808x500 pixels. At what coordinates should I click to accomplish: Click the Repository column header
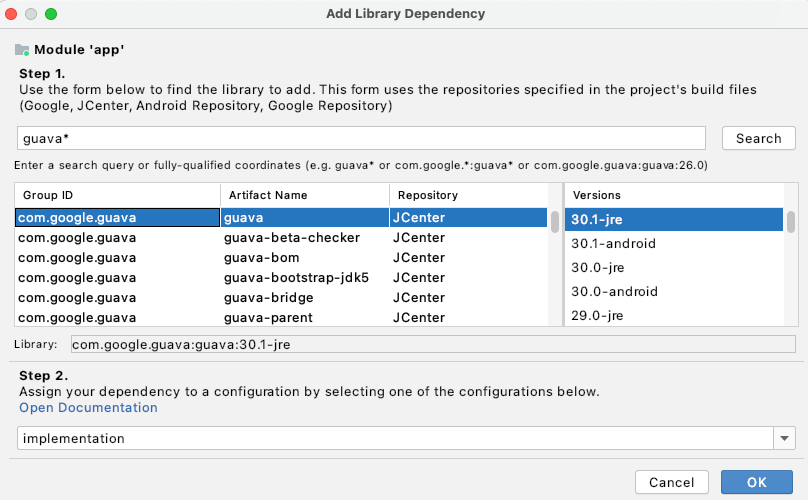point(468,195)
